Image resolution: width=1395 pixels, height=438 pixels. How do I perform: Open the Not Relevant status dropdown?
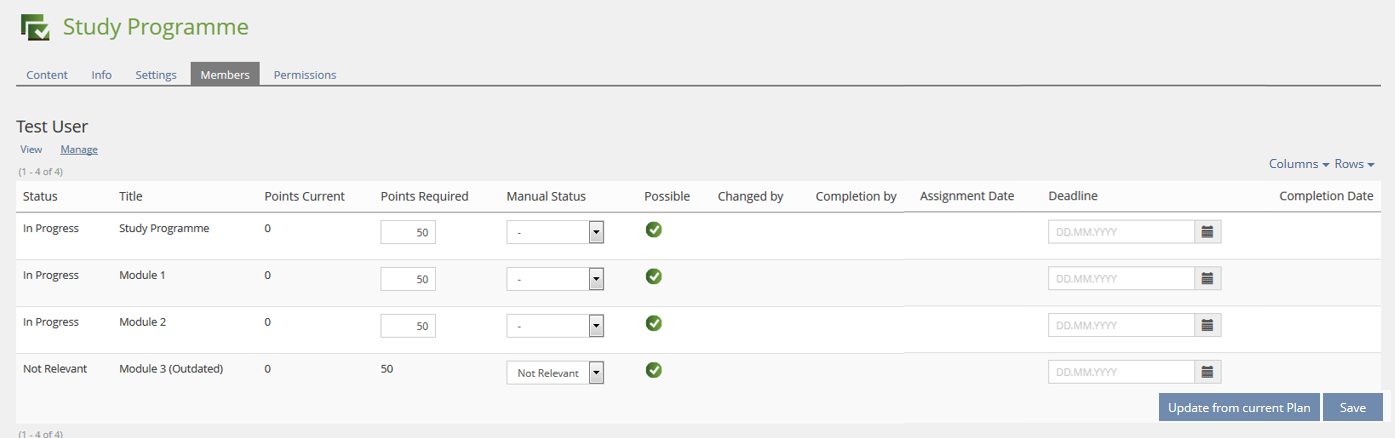[x=555, y=373]
